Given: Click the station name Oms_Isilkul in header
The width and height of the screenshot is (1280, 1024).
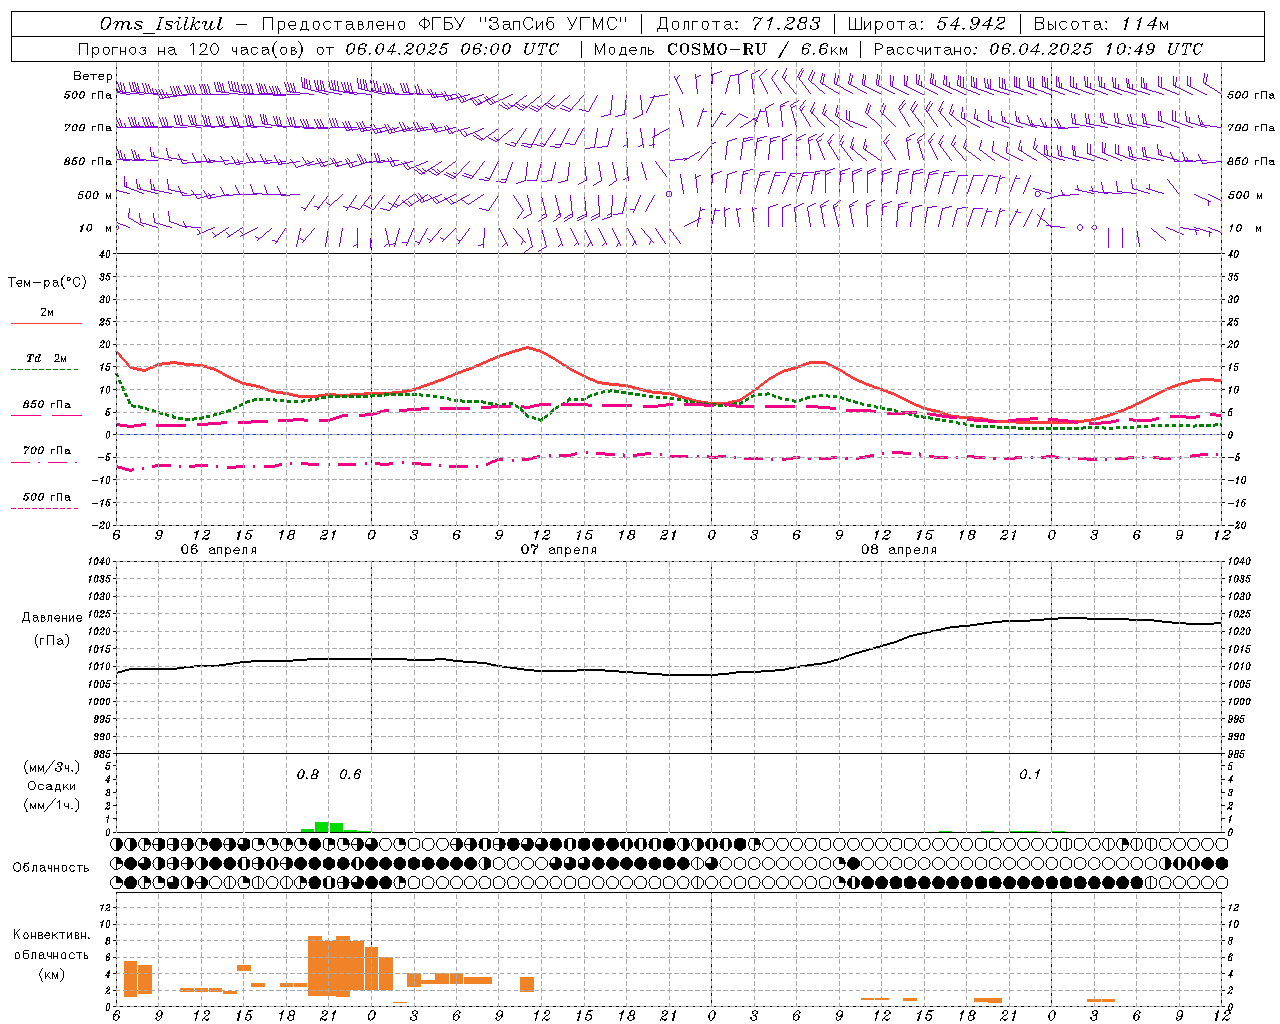Looking at the screenshot, I should click(162, 23).
